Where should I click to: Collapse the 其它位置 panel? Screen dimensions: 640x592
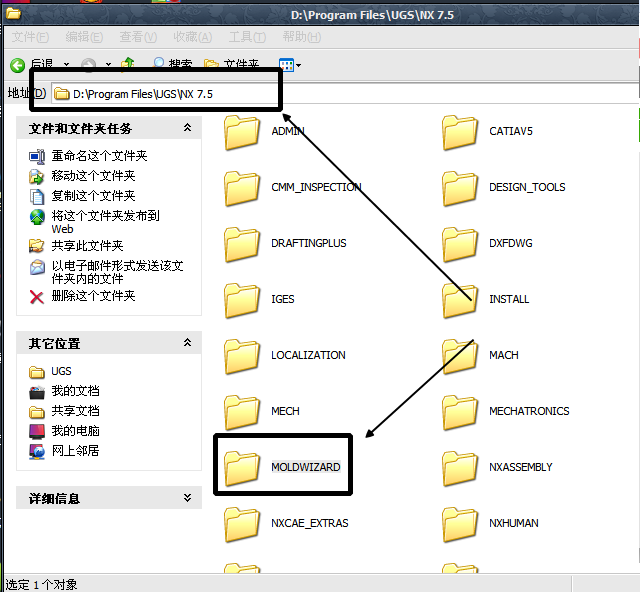[187, 343]
